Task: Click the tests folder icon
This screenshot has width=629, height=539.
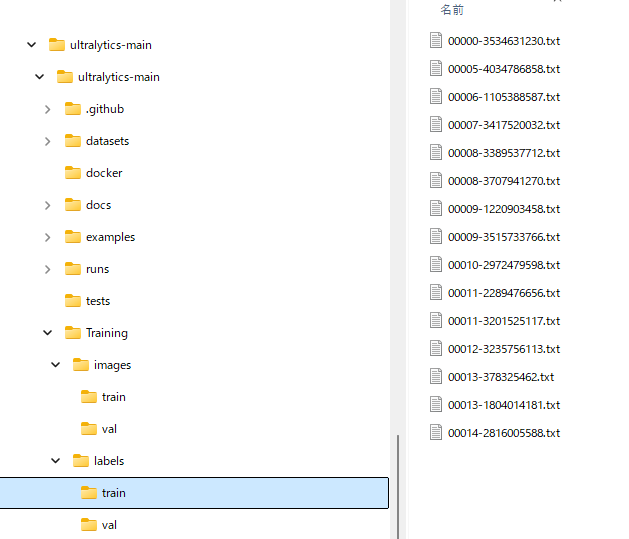Action: point(73,301)
